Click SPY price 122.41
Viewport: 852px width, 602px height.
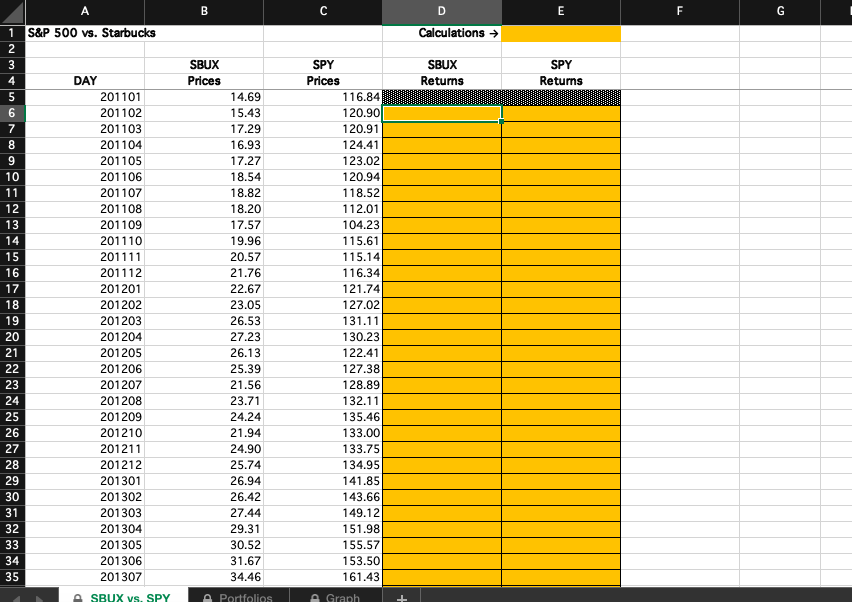tap(323, 353)
